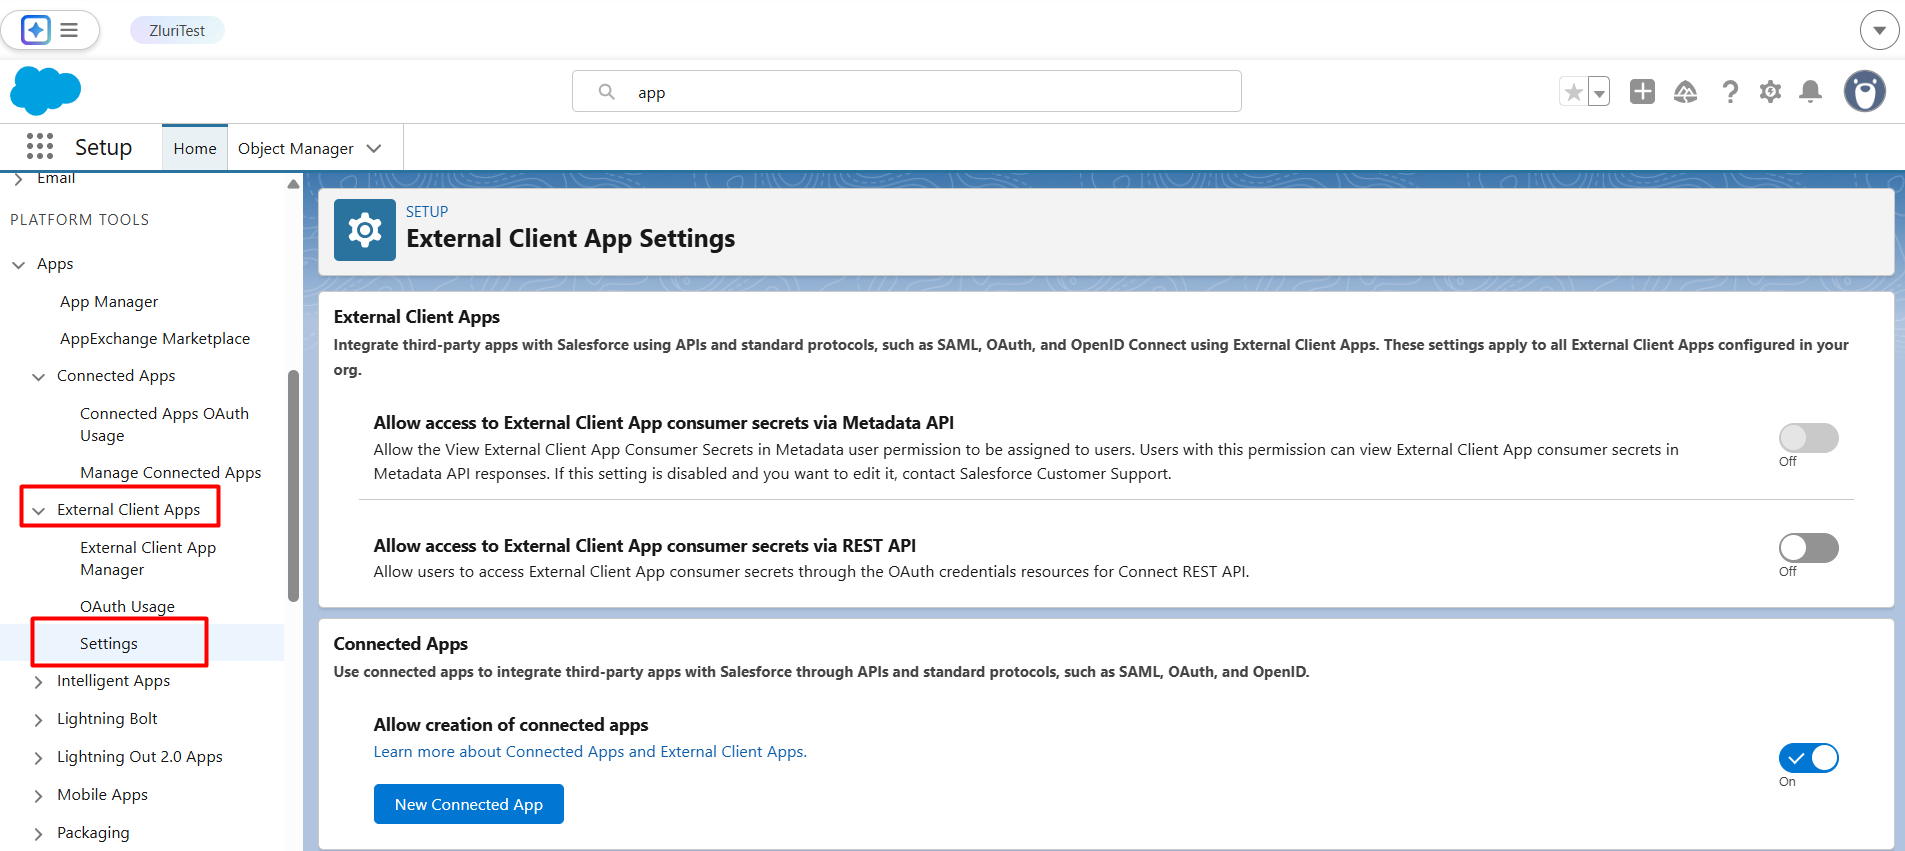Viewport: 1905px width, 851px height.
Task: Click the New Connected App button
Action: click(x=469, y=804)
